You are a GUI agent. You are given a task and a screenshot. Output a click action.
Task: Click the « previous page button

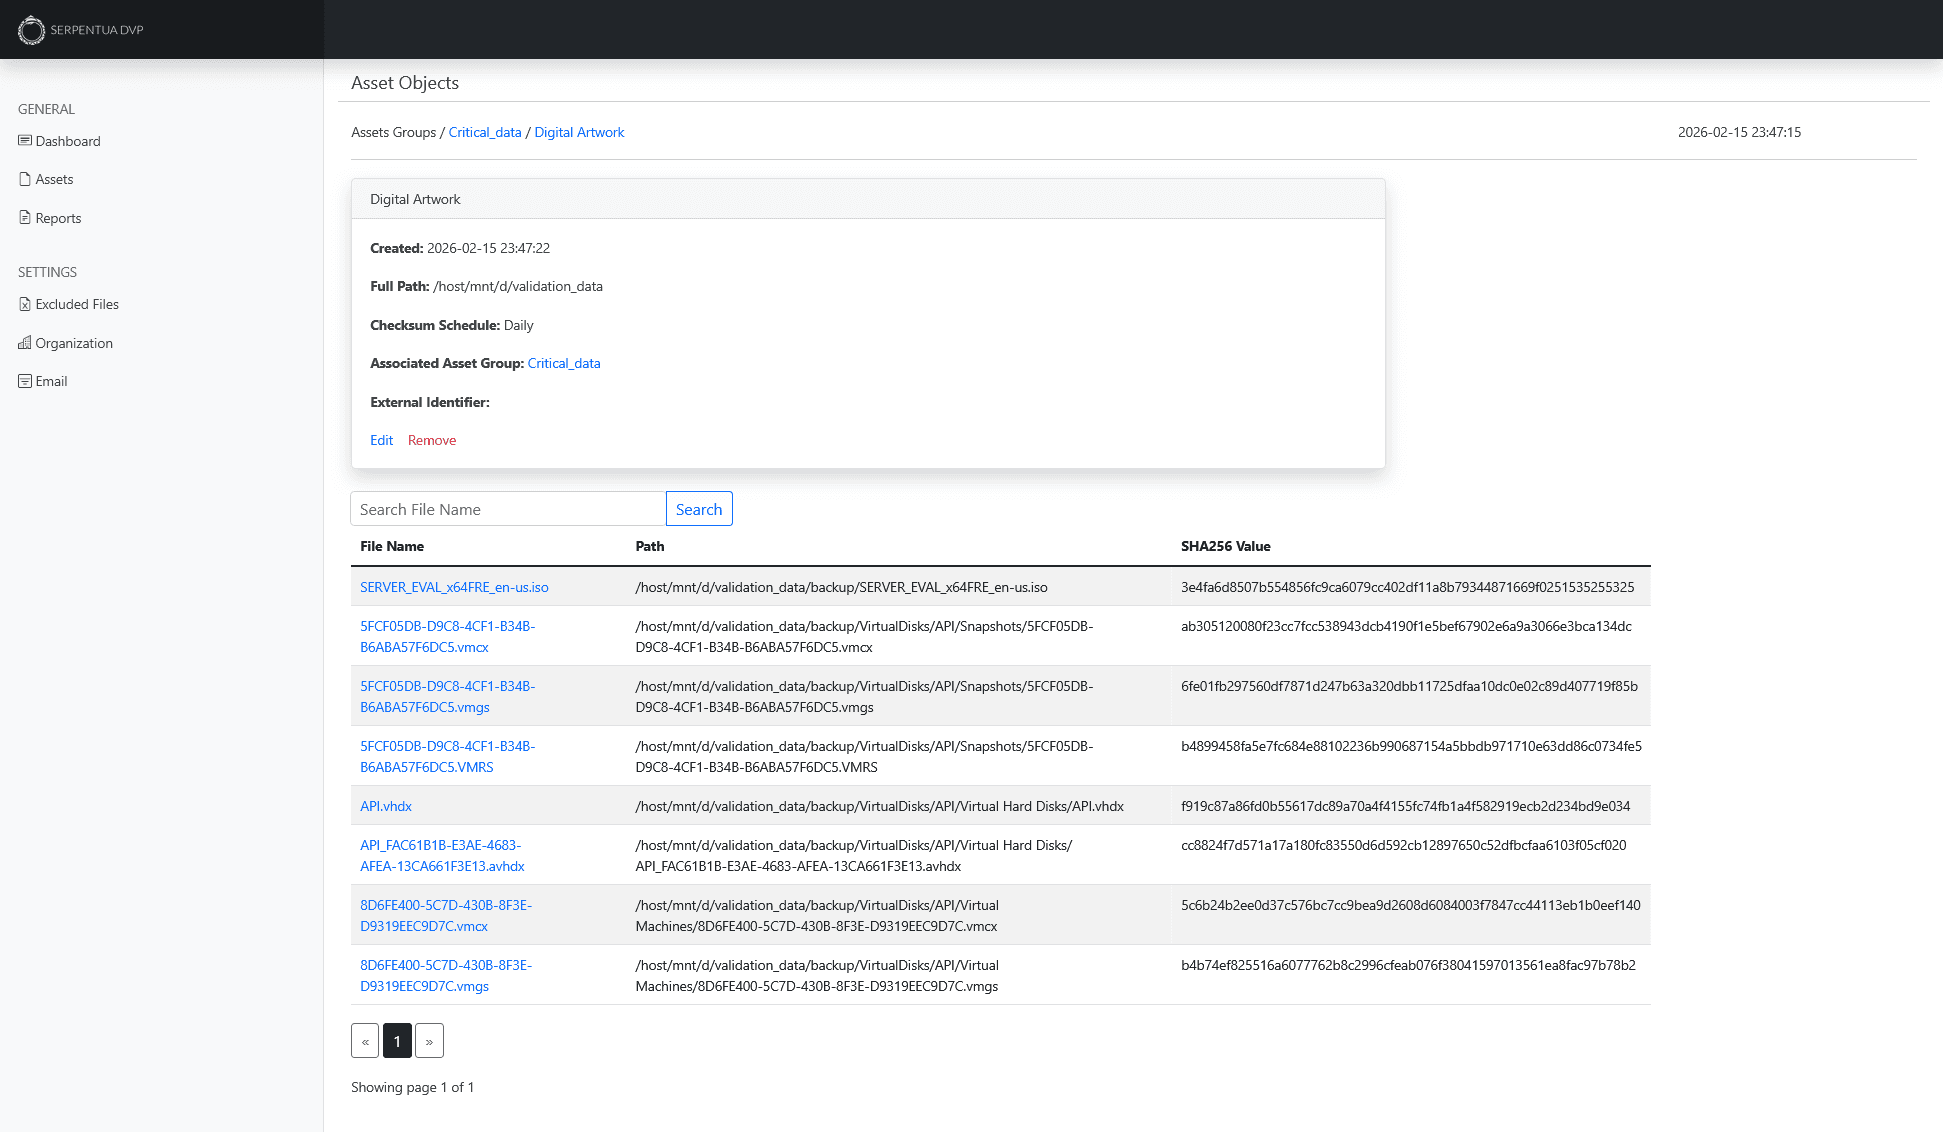coord(365,1040)
